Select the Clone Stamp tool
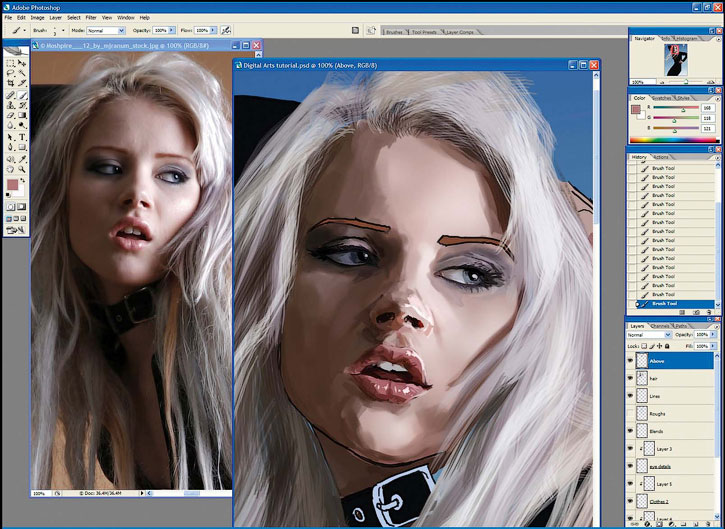The height and width of the screenshot is (529, 725). (x=10, y=105)
